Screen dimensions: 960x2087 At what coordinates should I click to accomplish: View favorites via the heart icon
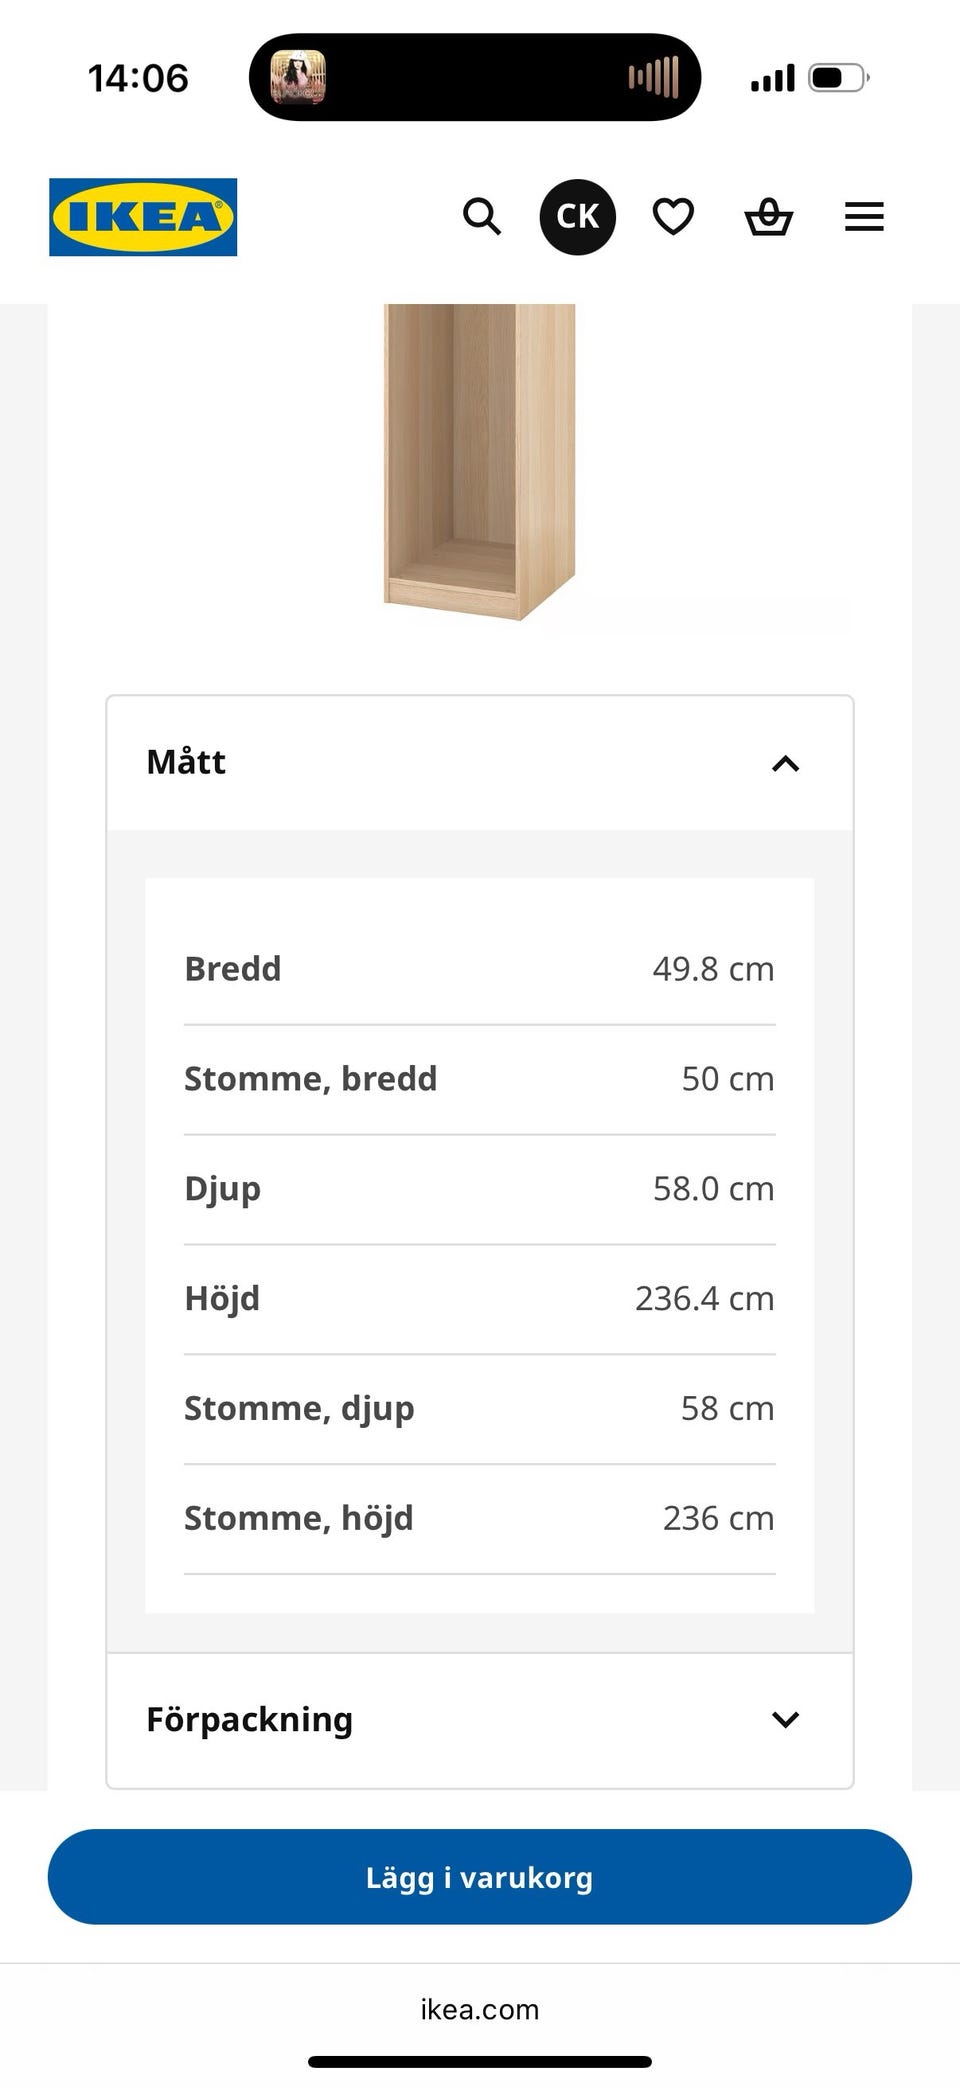coord(673,216)
